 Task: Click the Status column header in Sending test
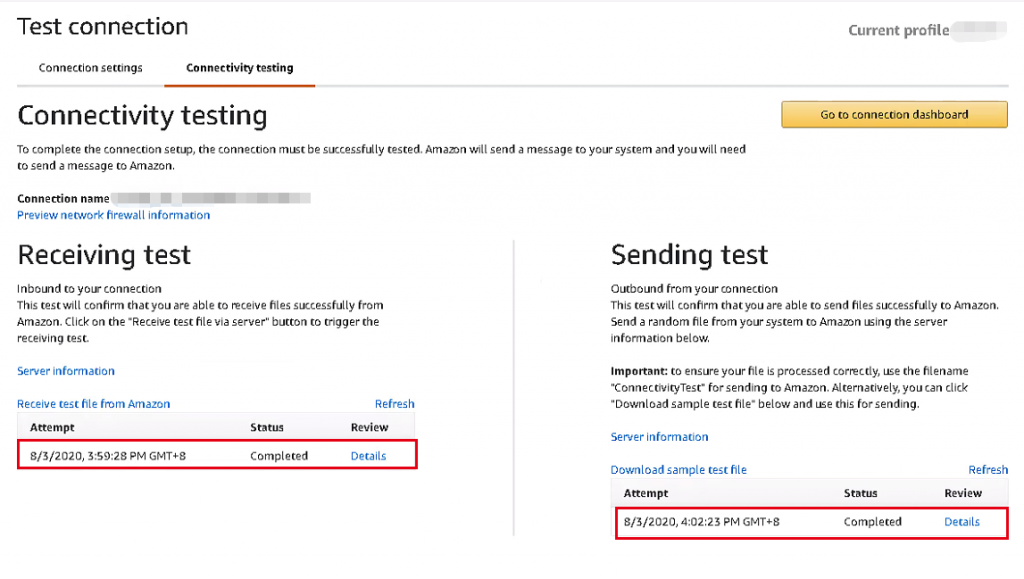pyautogui.click(x=861, y=493)
